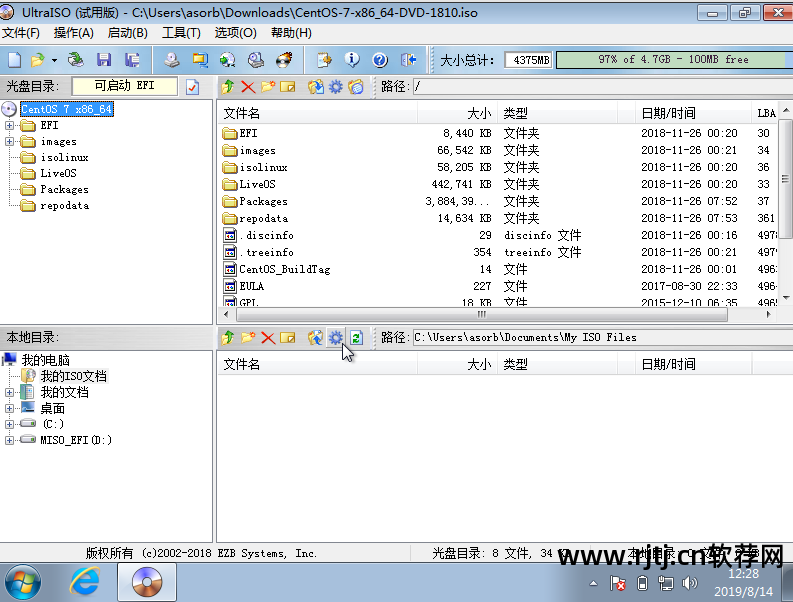Open the 工具(T) menu
793x602 pixels.
(x=181, y=33)
